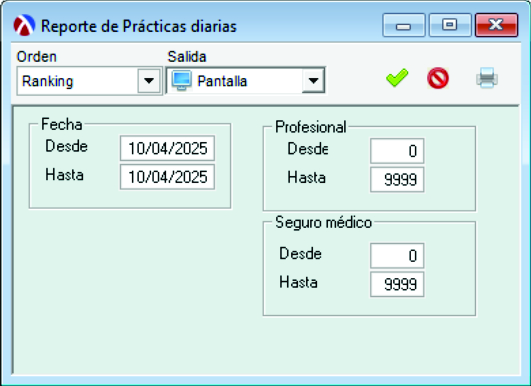This screenshot has height=386, width=531.
Task: Confirm report with the green checkmark icon
Action: pos(397,78)
